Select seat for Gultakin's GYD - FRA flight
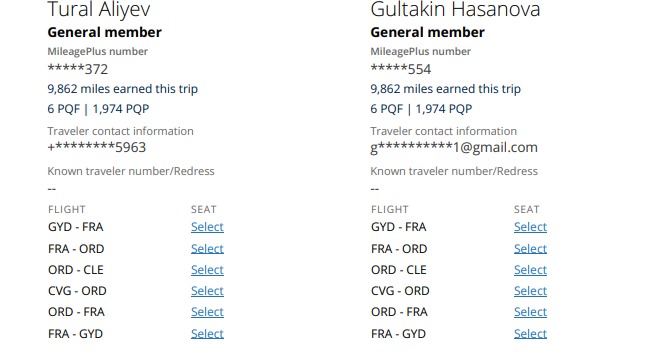646x364 pixels. click(x=530, y=227)
